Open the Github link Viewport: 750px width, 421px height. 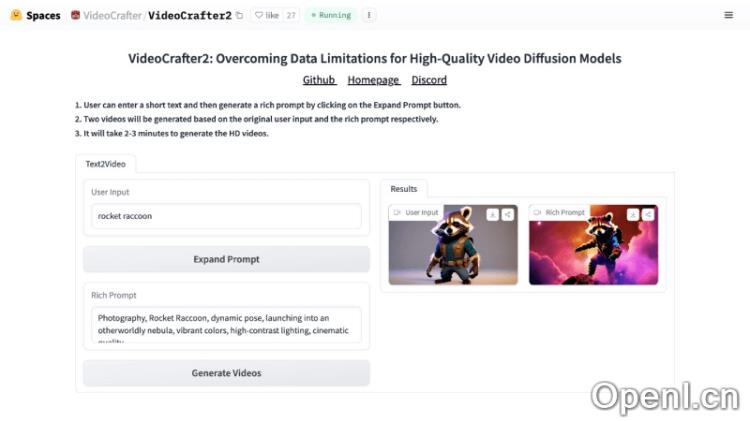pyautogui.click(x=319, y=80)
